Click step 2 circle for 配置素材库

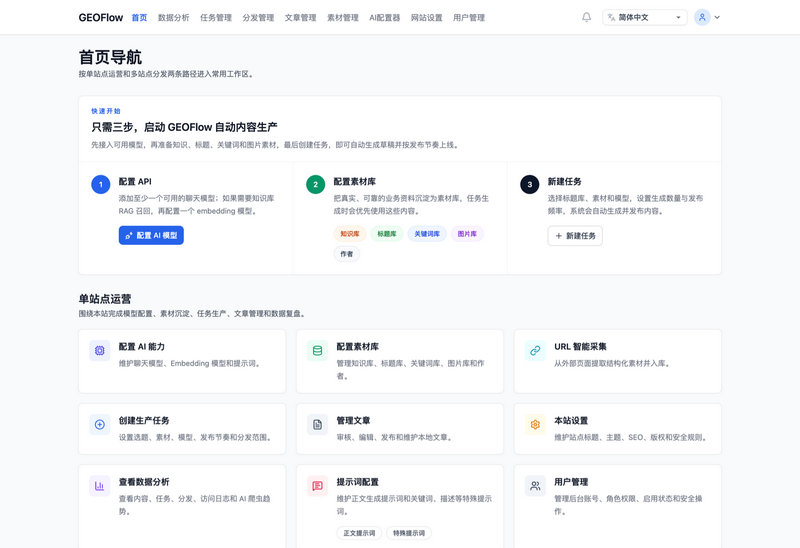[x=315, y=184]
